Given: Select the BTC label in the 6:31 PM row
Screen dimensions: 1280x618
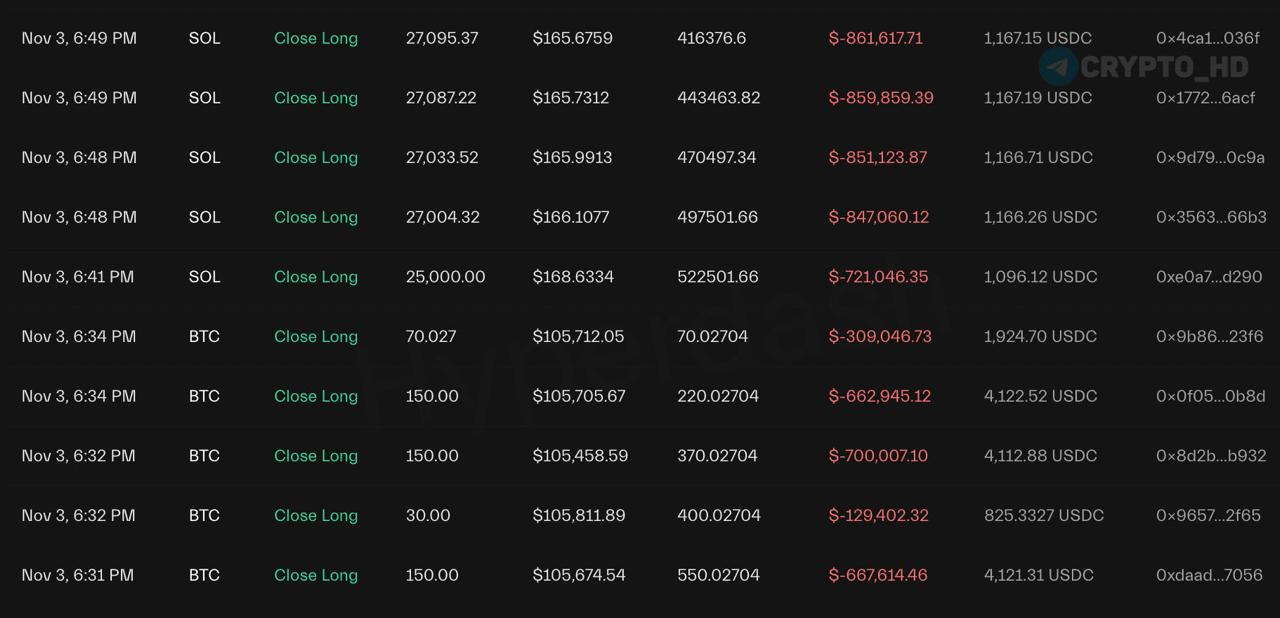Looking at the screenshot, I should click(x=204, y=575).
